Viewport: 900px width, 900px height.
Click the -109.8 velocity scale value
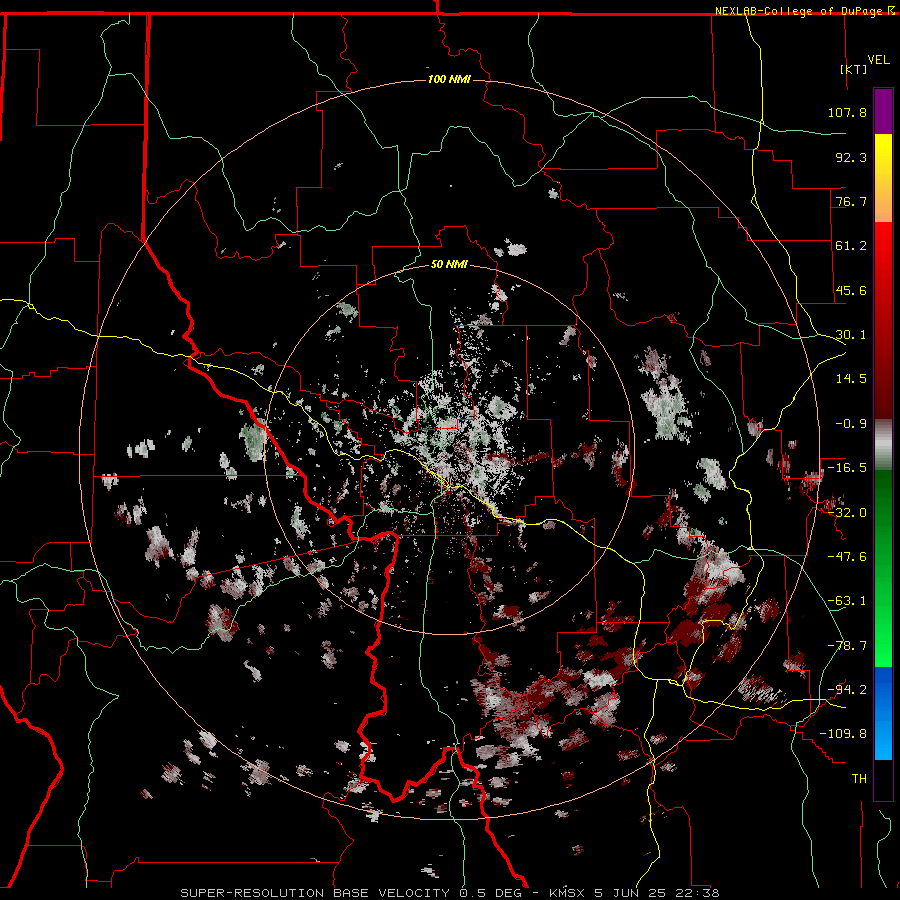coord(843,734)
